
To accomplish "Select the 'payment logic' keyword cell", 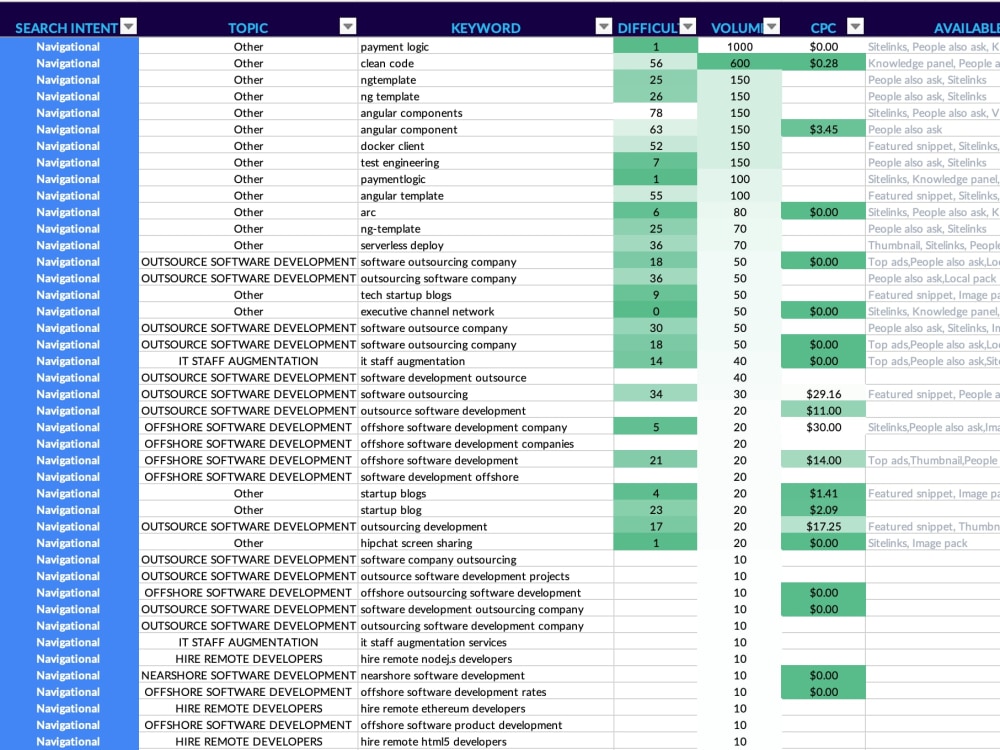I will [x=485, y=47].
